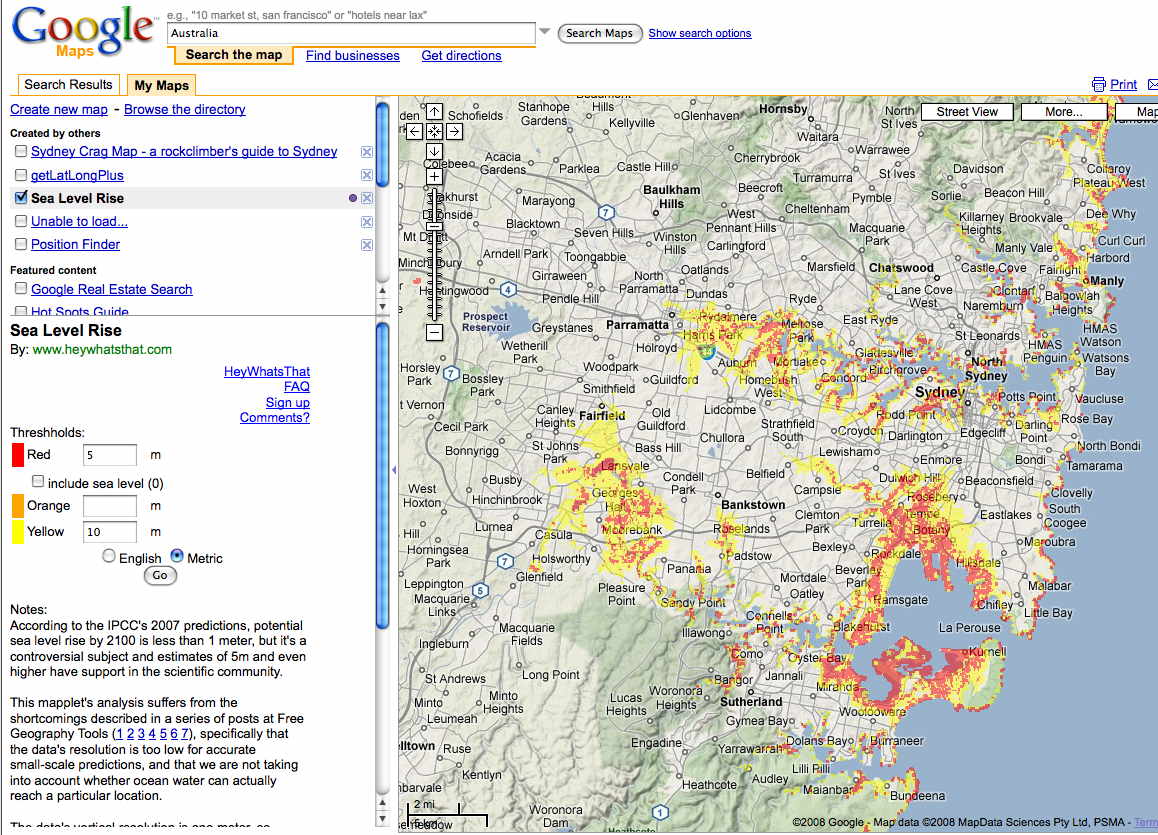Pan the map right with the arrow
The image size is (1158, 835).
pos(454,131)
